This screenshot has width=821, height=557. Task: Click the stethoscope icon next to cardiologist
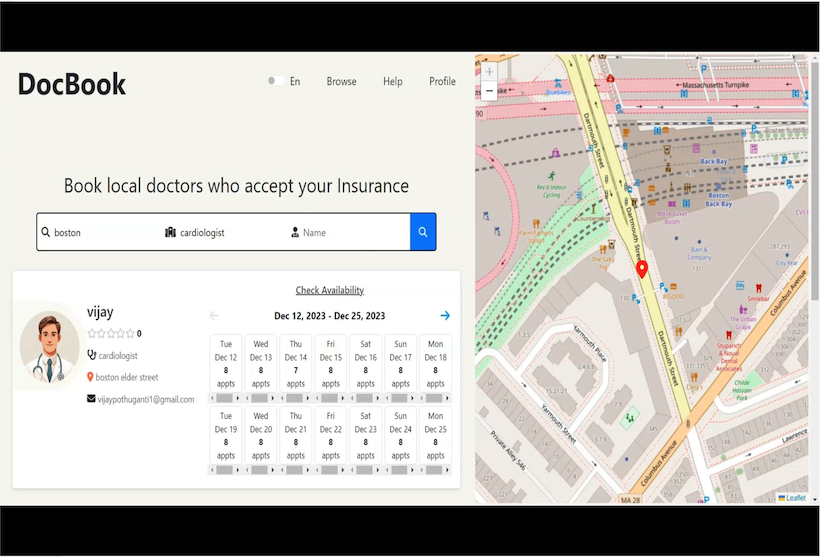tap(92, 355)
